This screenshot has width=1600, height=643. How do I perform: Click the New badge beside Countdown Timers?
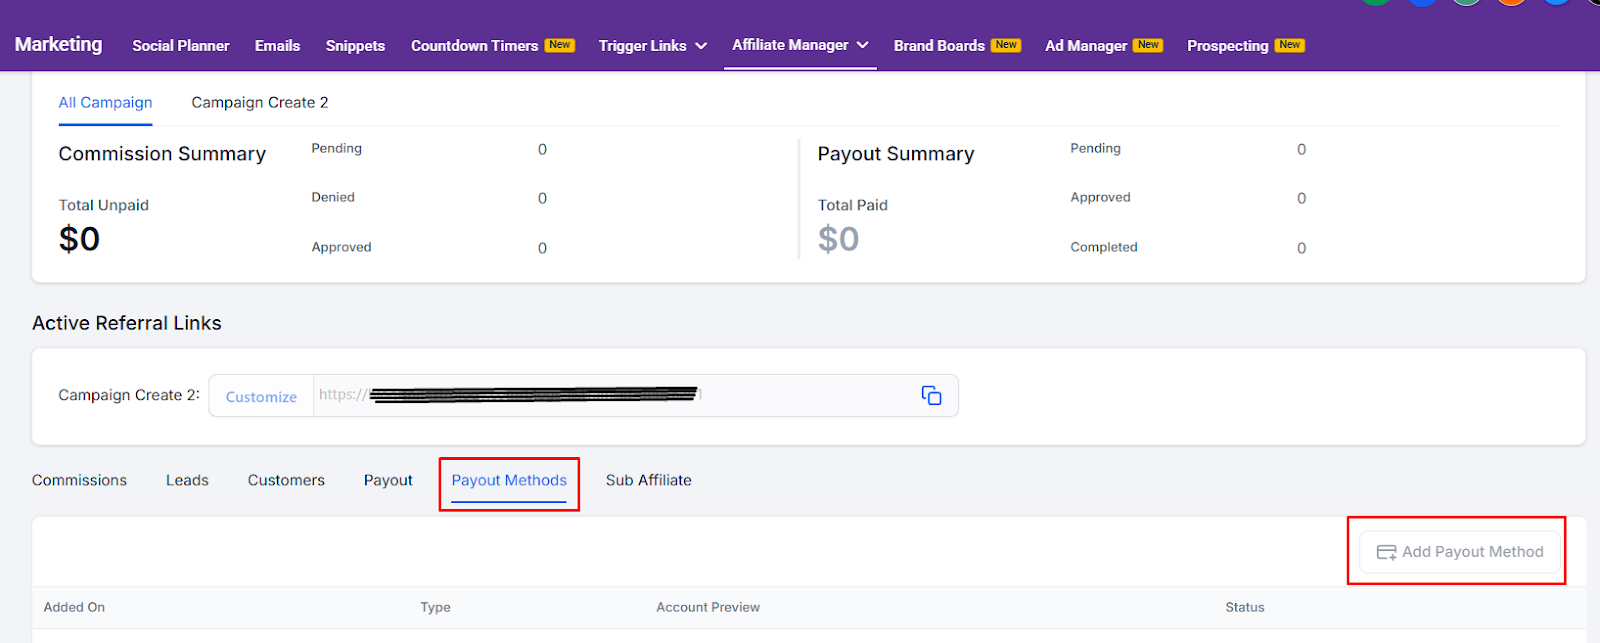[x=560, y=45]
